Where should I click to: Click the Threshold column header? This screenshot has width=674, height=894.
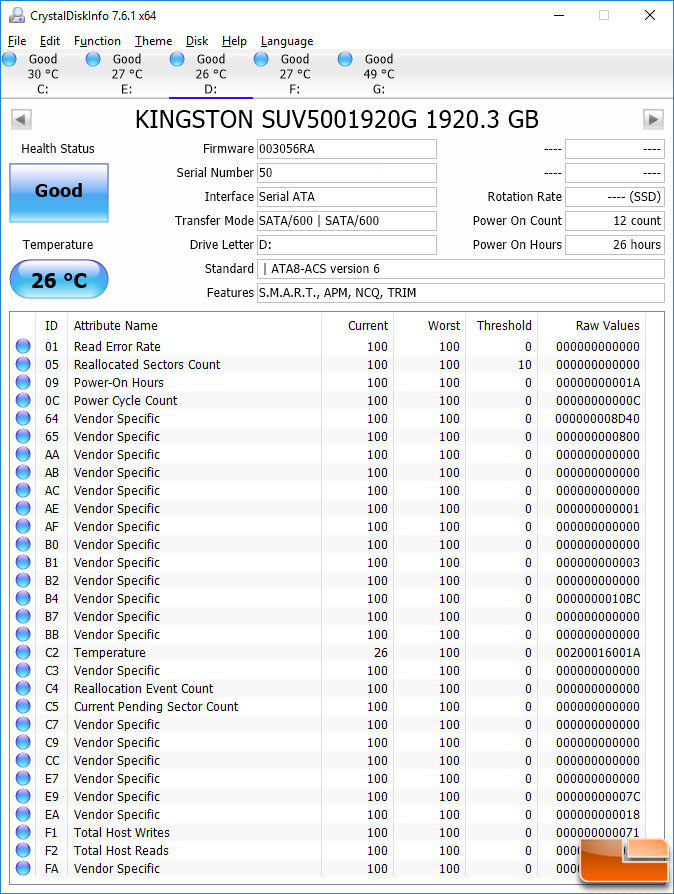click(x=502, y=326)
